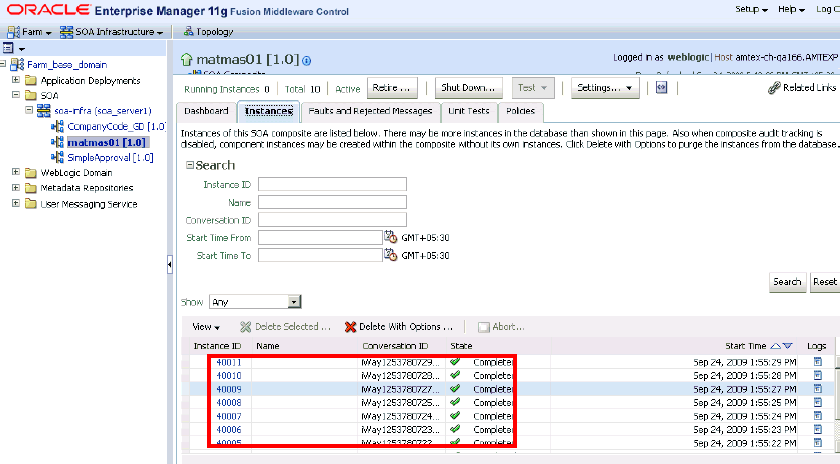This screenshot has width=840, height=464.
Task: Open the Topology view
Action: (x=208, y=32)
